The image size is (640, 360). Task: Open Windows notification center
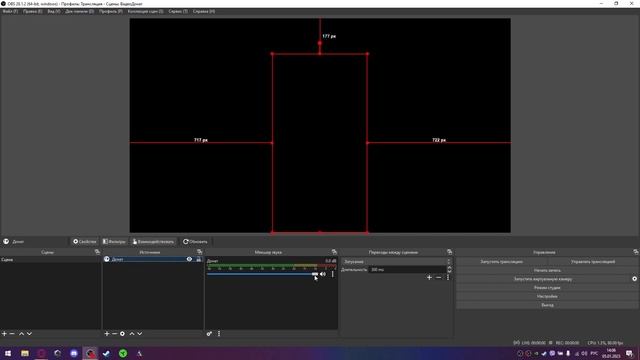(x=630, y=353)
